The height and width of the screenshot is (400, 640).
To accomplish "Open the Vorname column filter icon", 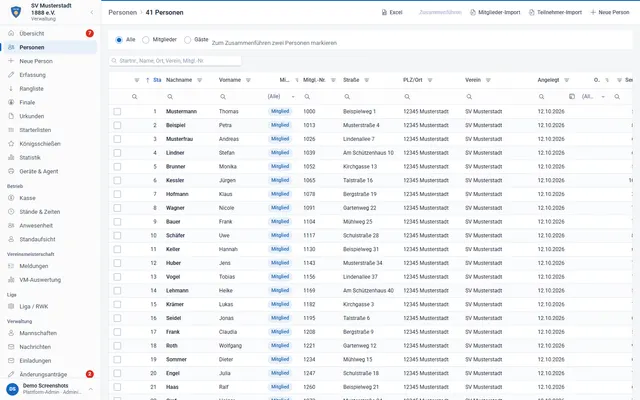I will click(x=248, y=80).
